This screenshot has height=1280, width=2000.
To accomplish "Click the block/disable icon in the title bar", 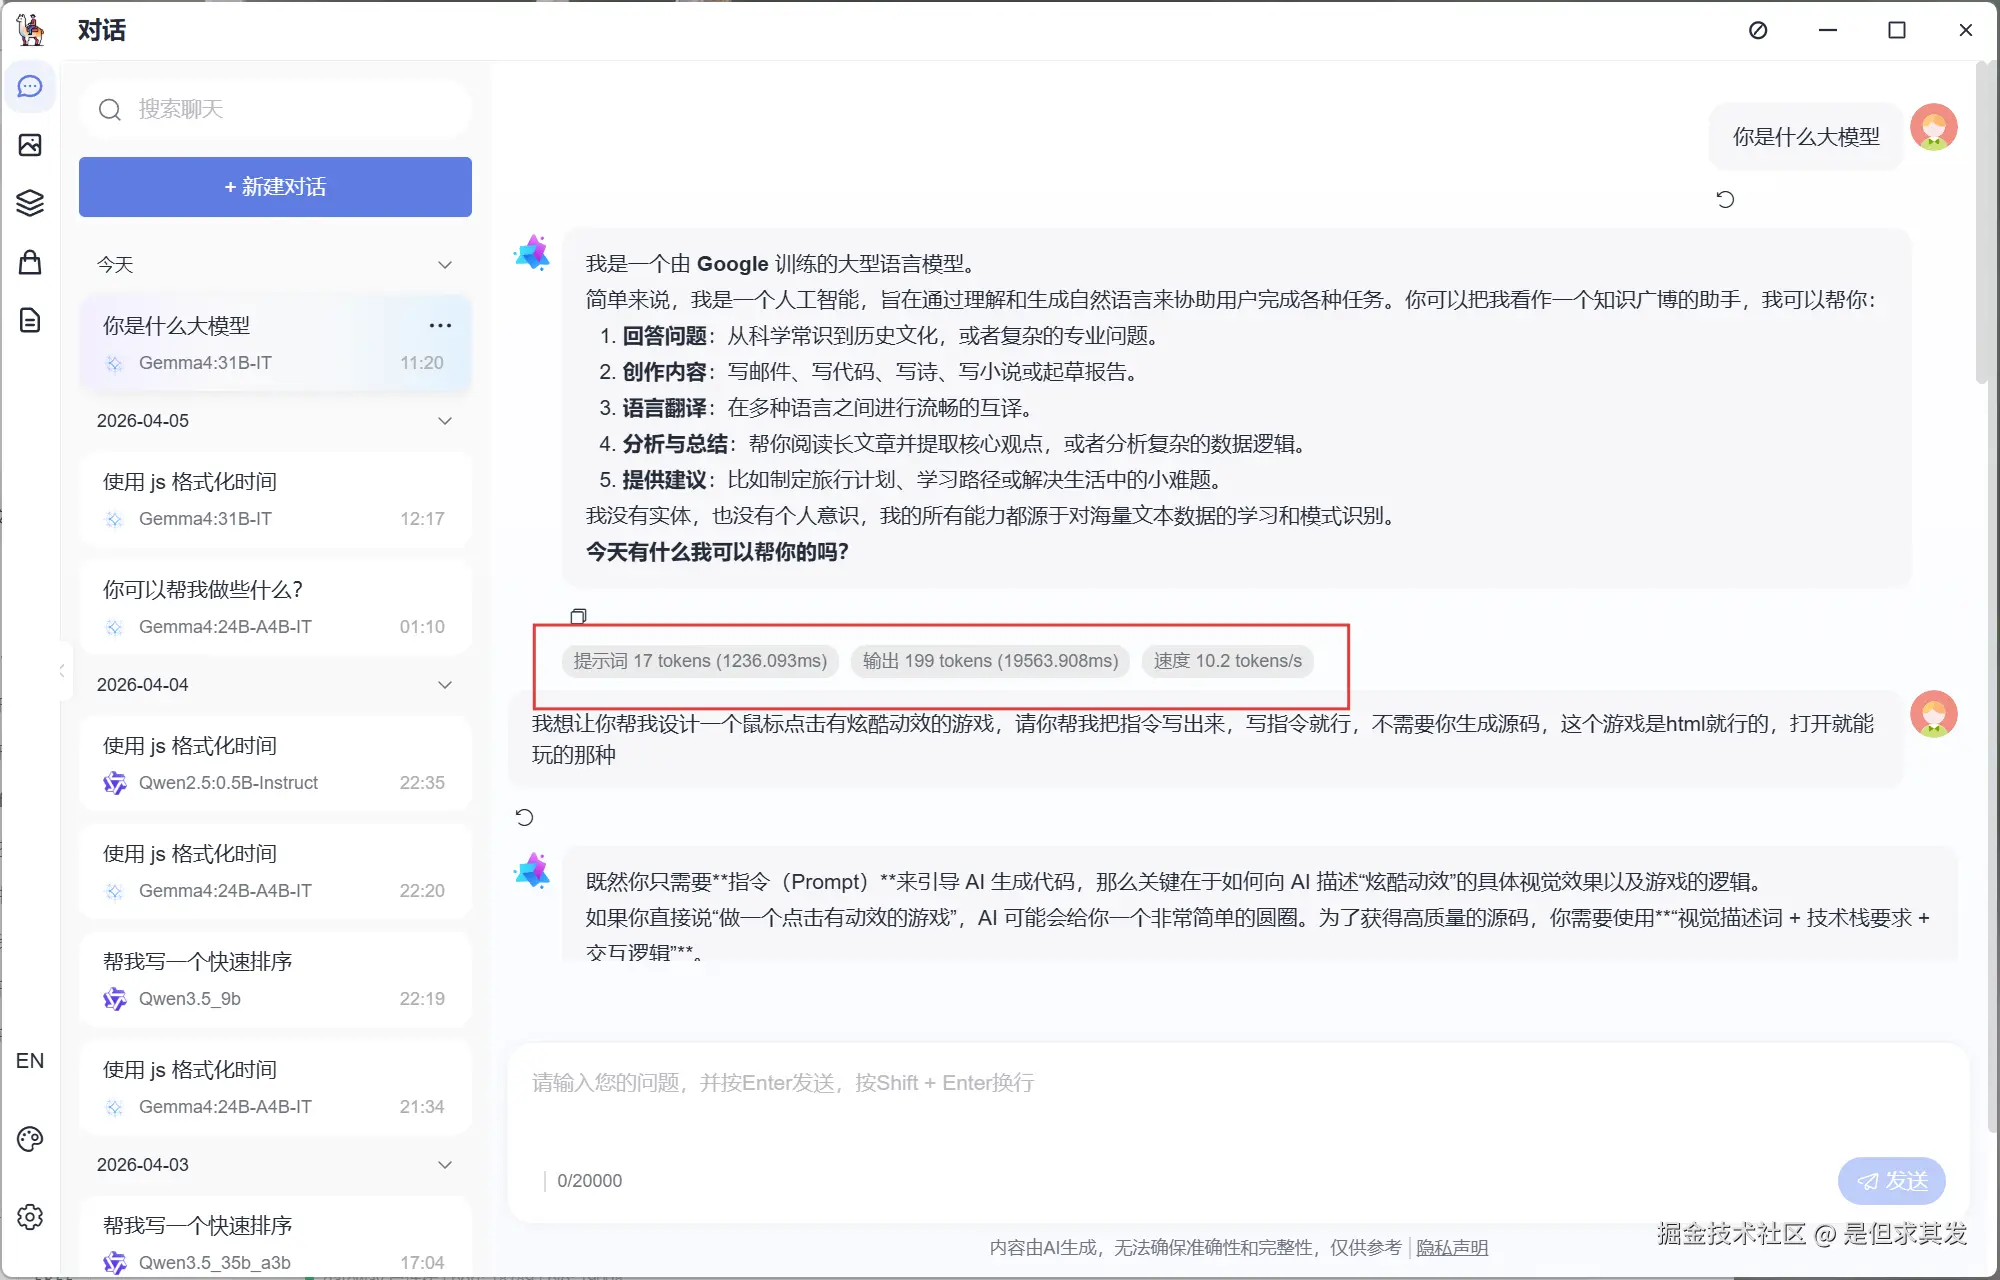I will click(1758, 30).
